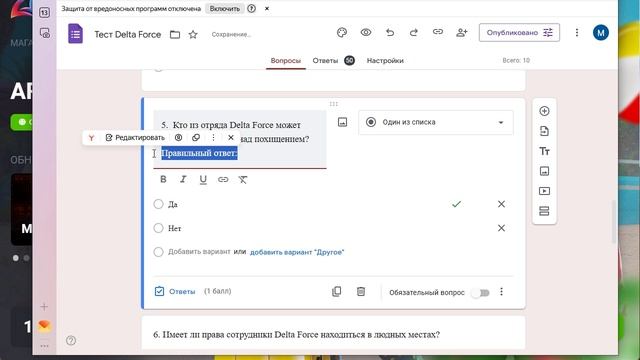The image size is (640, 360).
Task: Apply italic formatting to question text
Action: pyautogui.click(x=183, y=179)
